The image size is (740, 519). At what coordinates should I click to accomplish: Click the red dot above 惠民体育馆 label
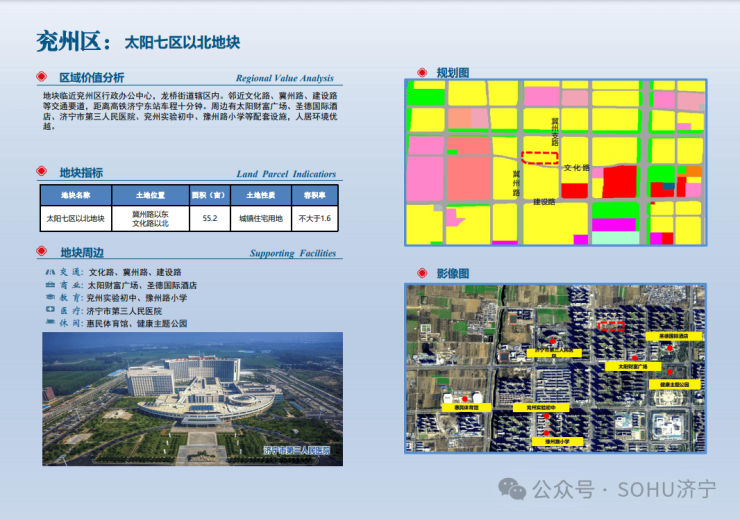(465, 399)
